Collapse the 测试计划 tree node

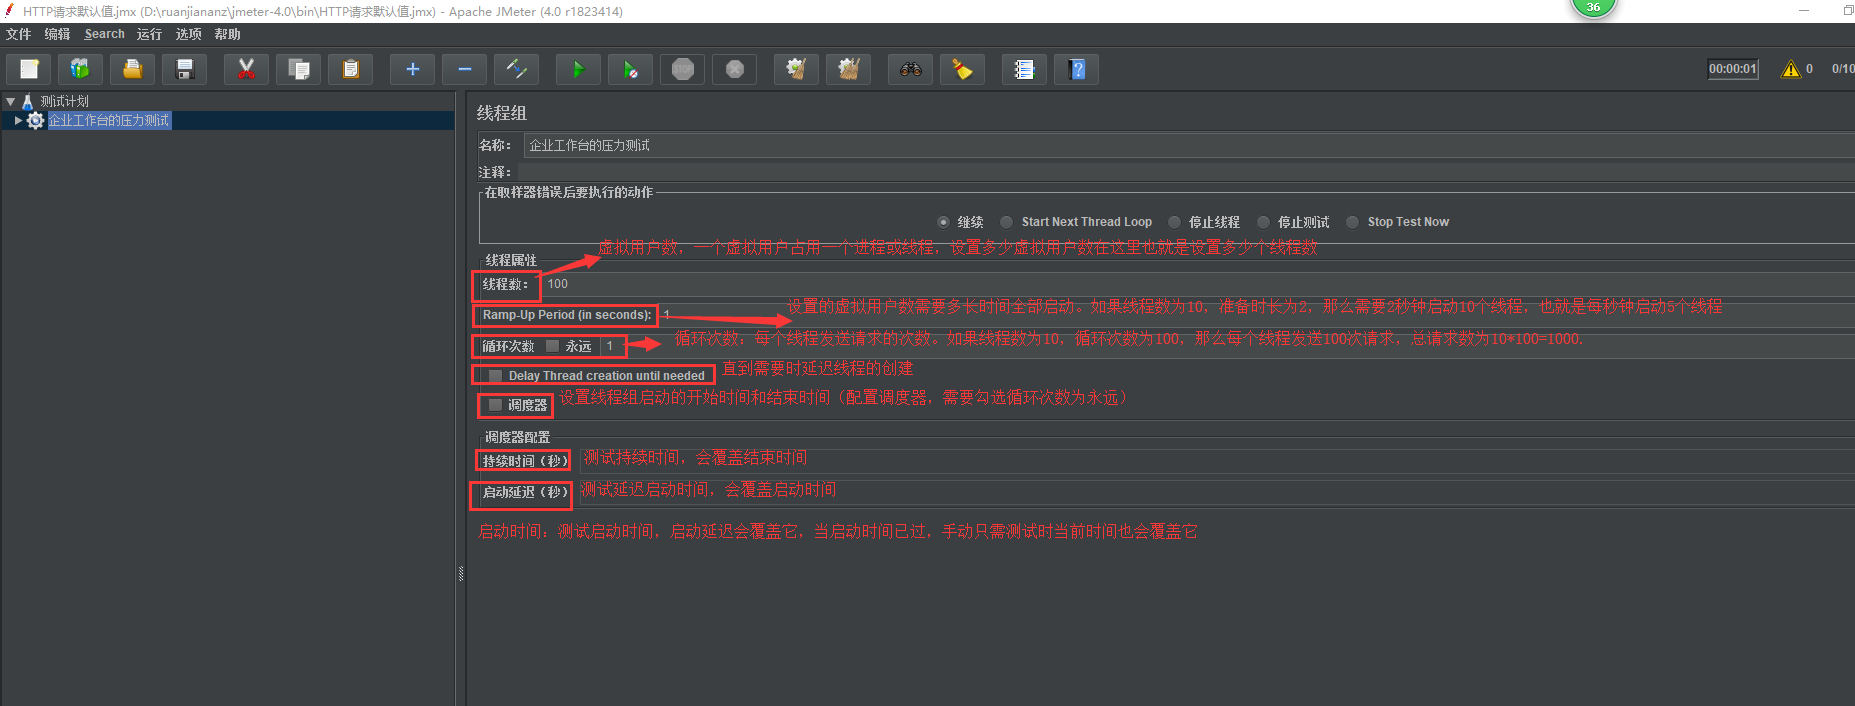tap(10, 101)
